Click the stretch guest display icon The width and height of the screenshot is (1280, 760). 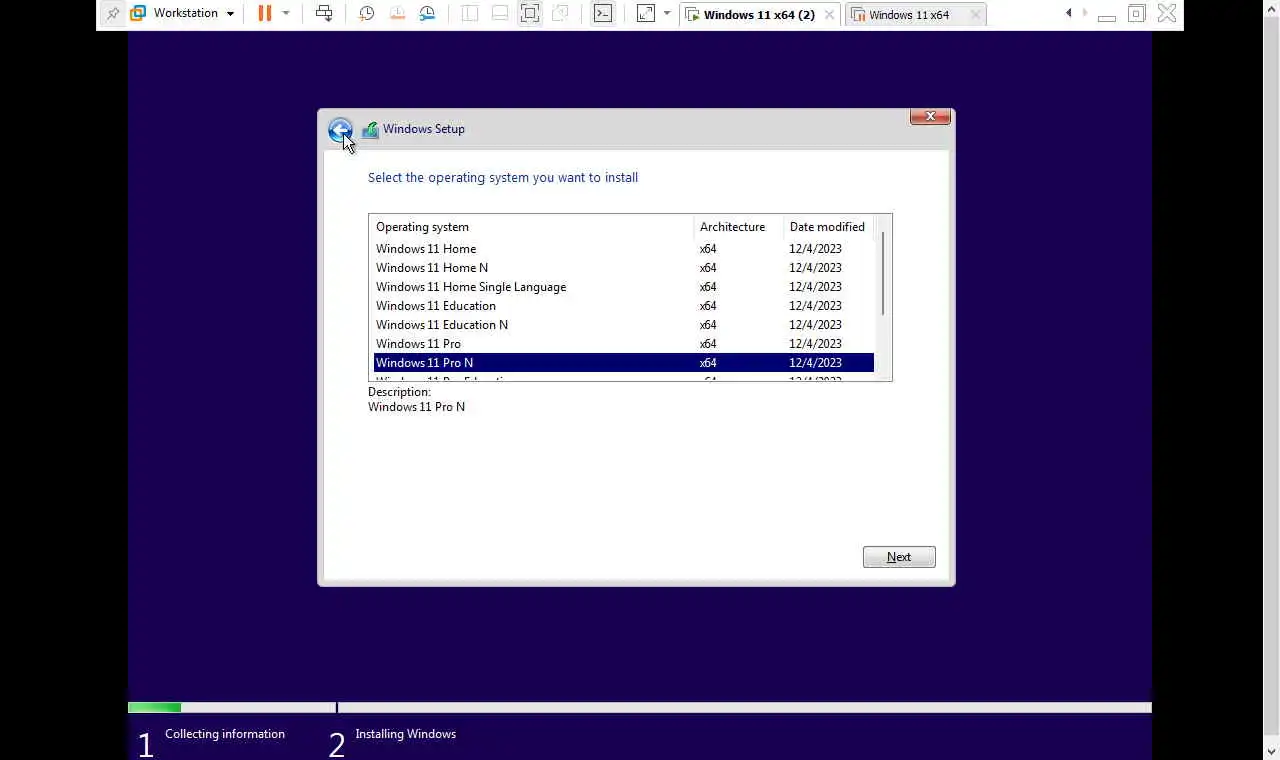(646, 14)
